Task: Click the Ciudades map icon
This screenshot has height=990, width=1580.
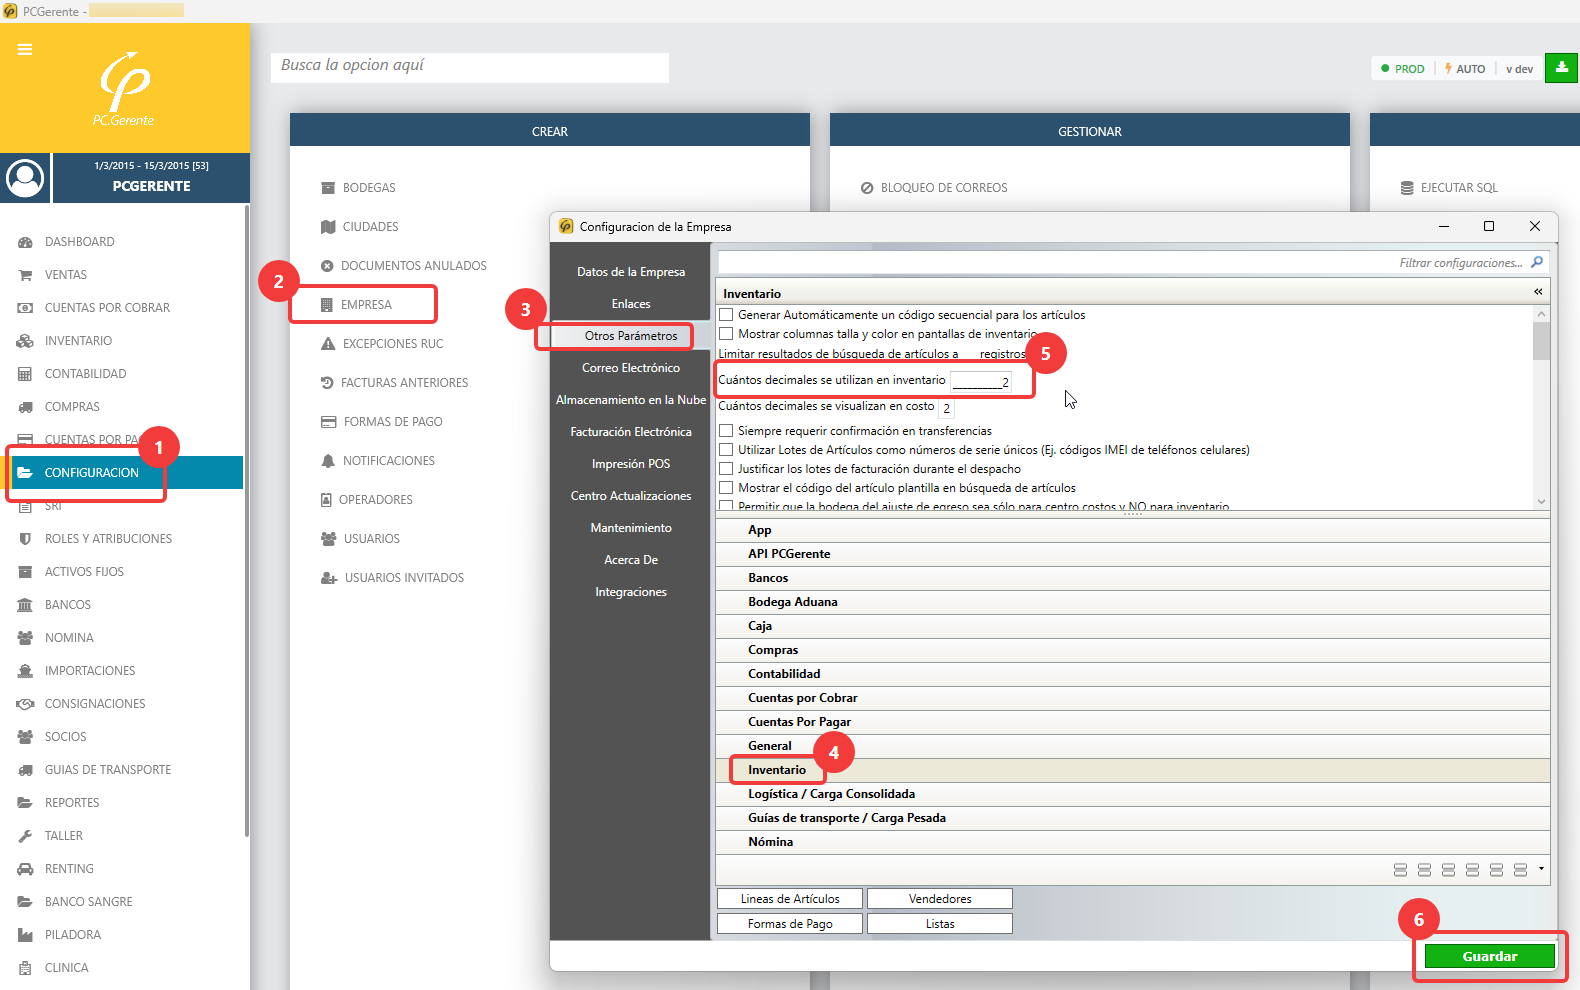Action: pos(328,227)
